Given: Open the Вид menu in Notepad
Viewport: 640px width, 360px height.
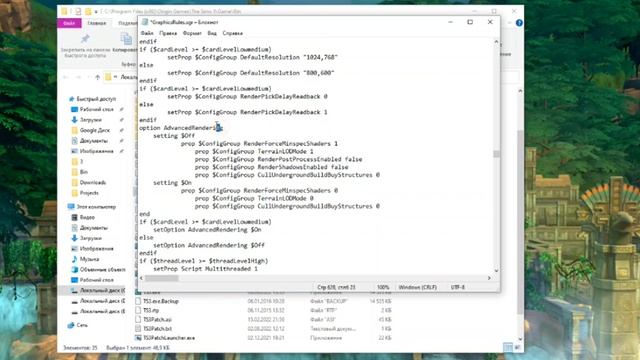Looking at the screenshot, I should pos(212,33).
